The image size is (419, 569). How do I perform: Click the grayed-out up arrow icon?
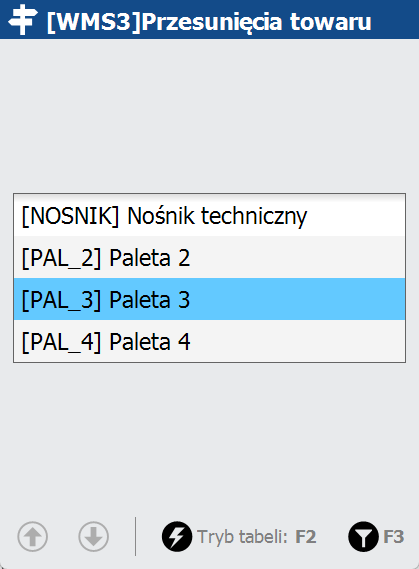coord(32,536)
